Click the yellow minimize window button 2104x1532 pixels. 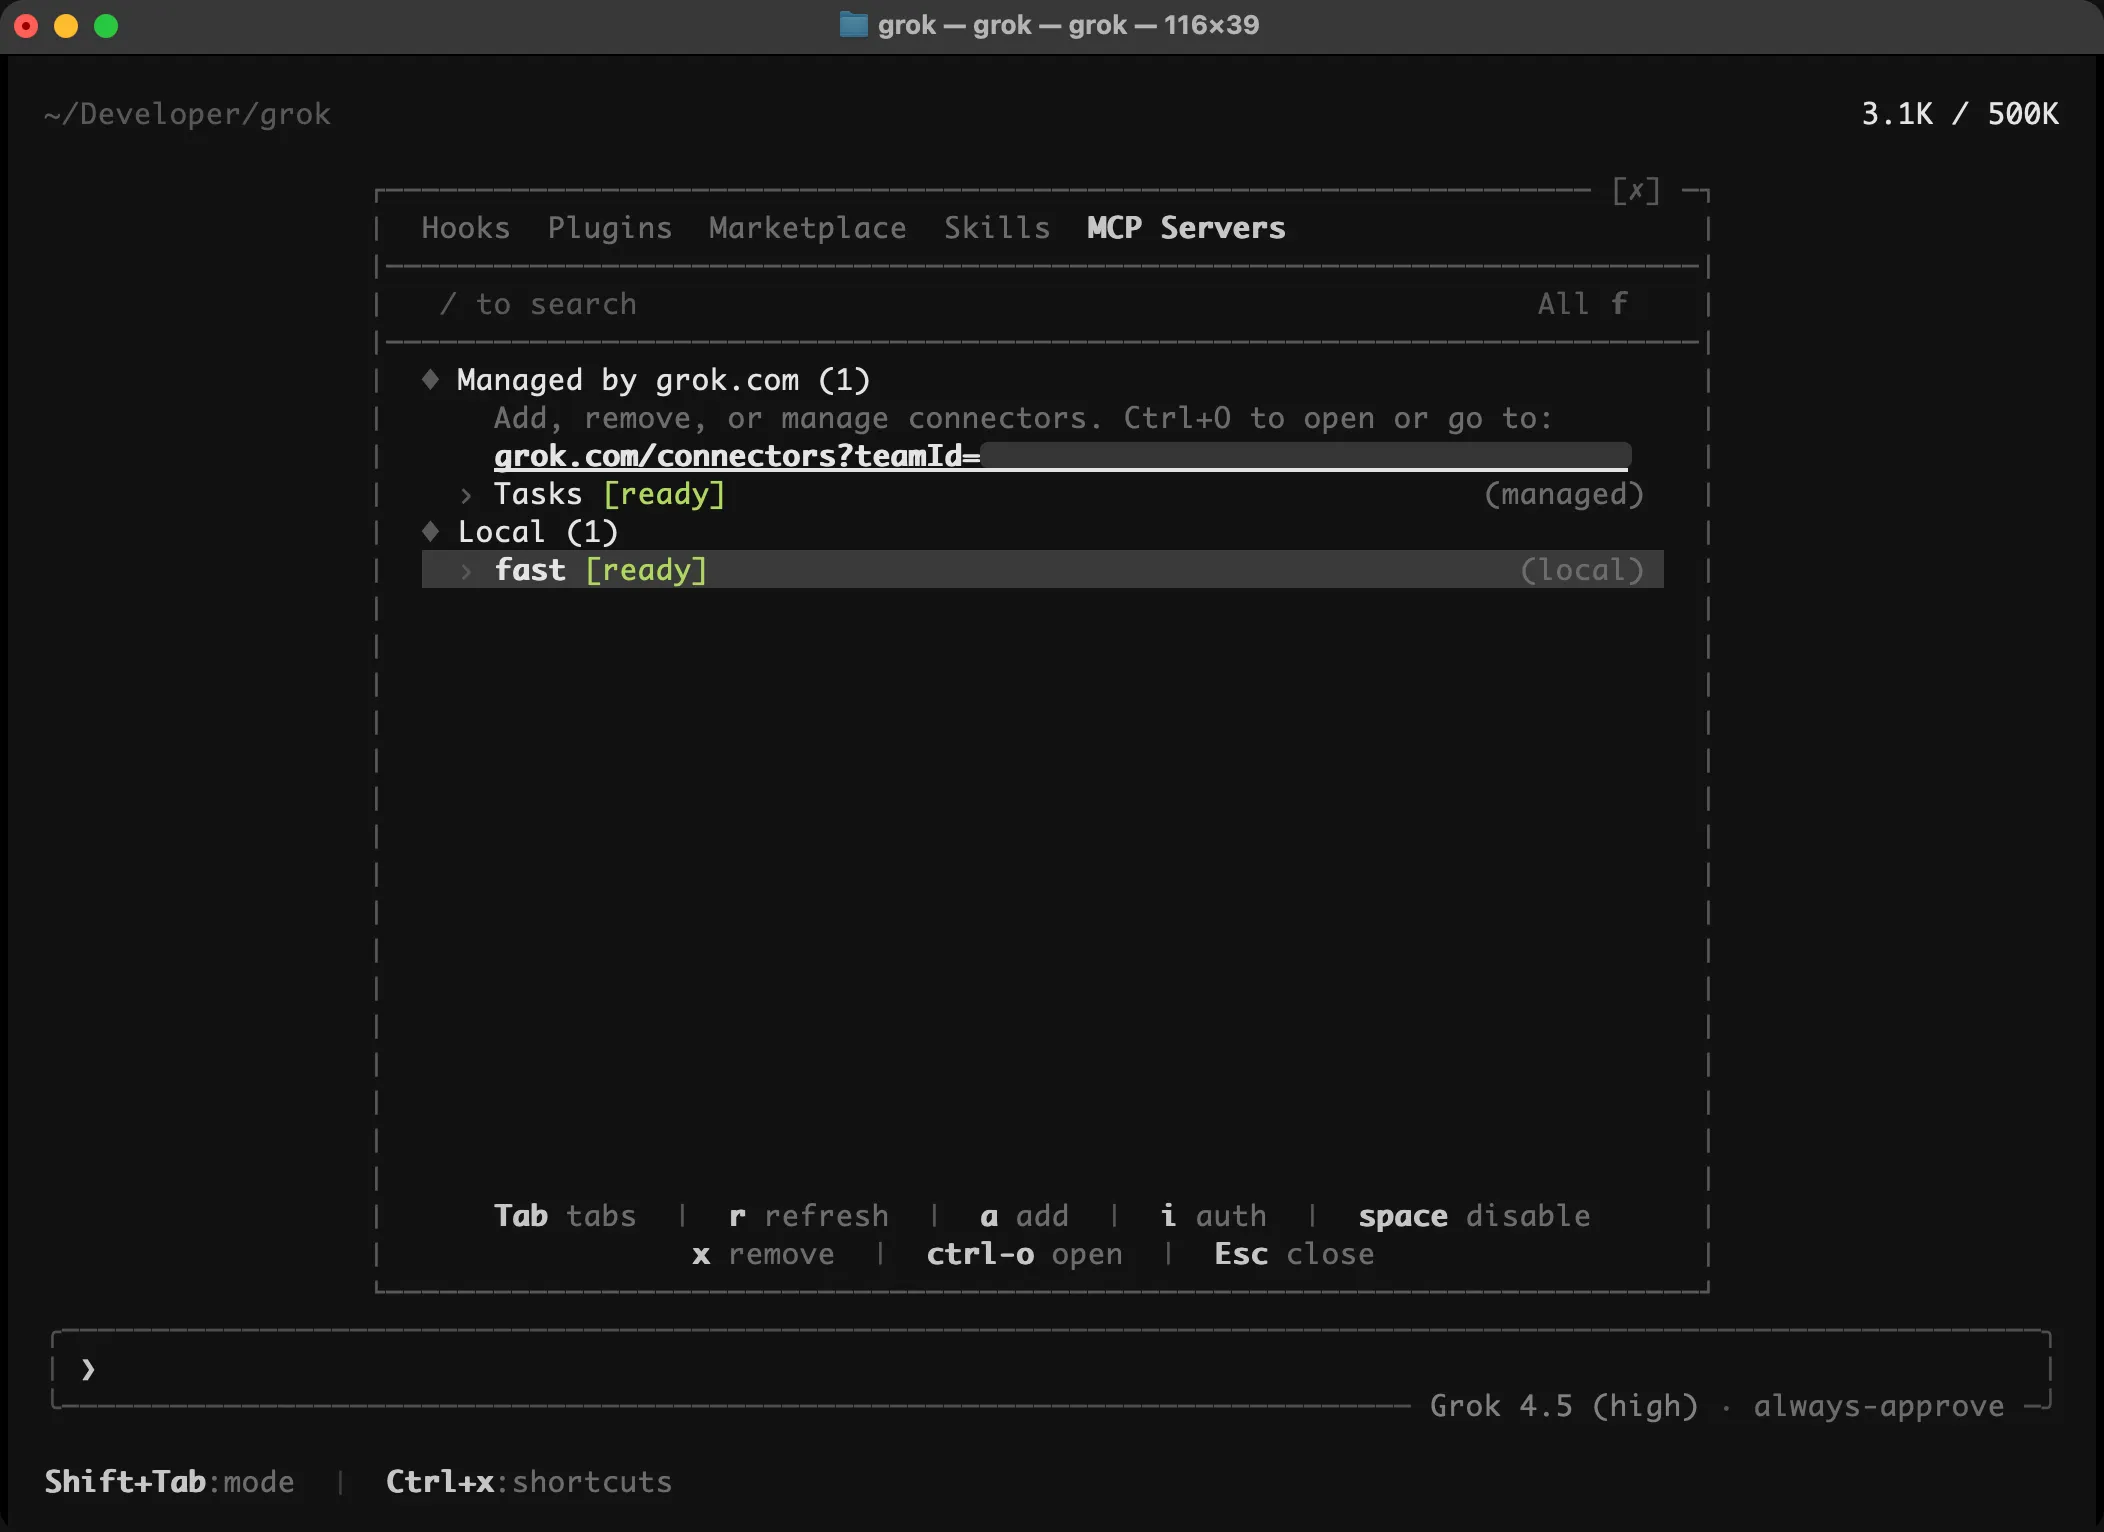click(x=66, y=26)
